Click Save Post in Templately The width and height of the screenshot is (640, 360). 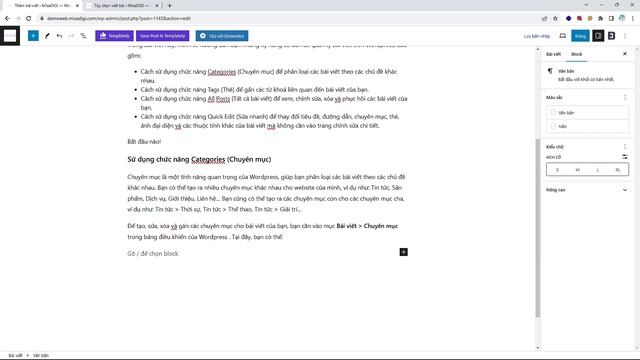162,36
